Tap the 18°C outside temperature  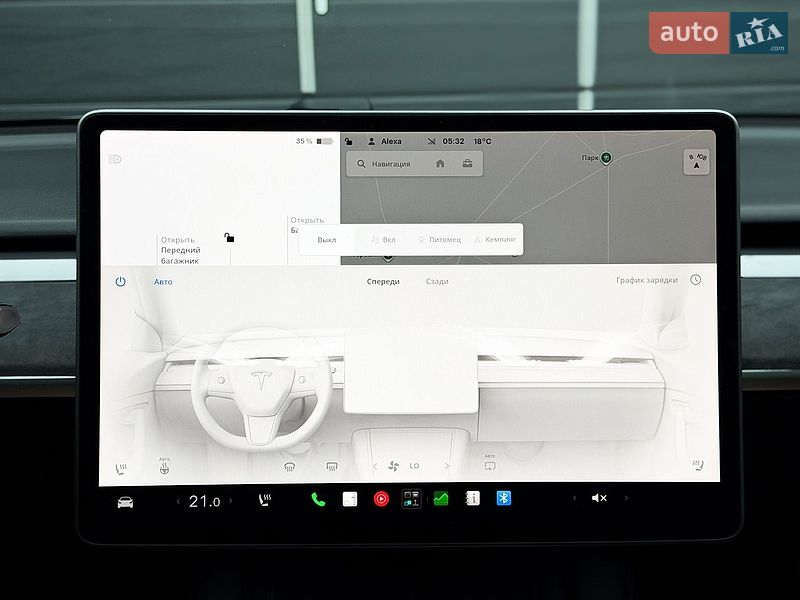coord(482,141)
